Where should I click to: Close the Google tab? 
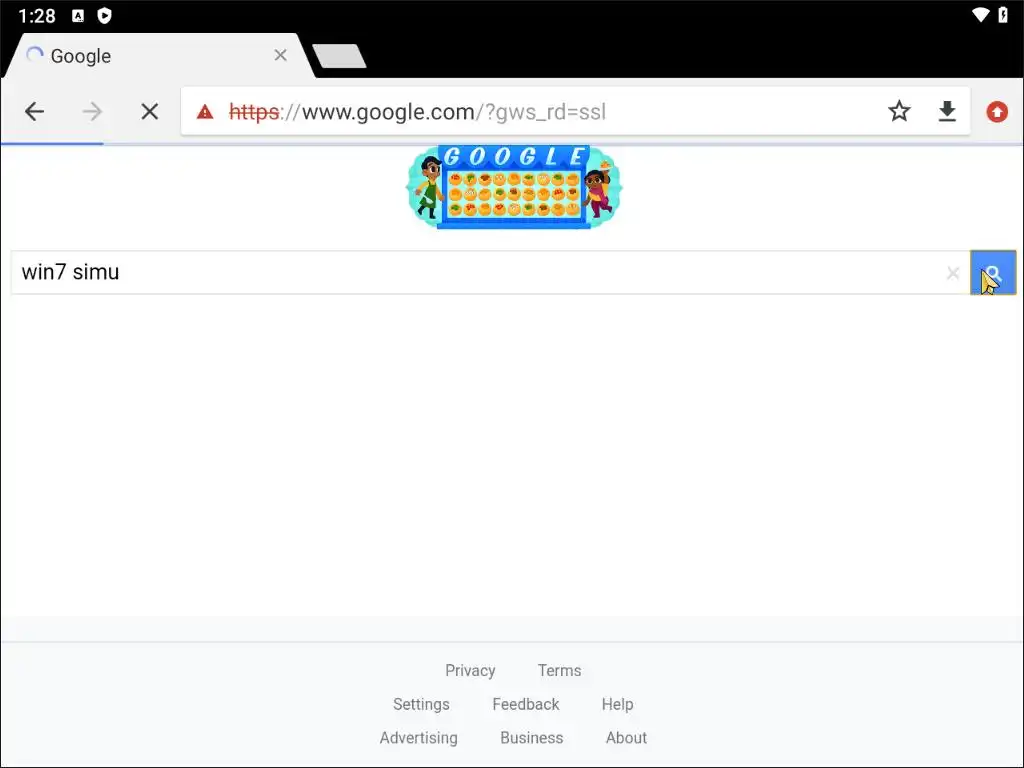280,56
